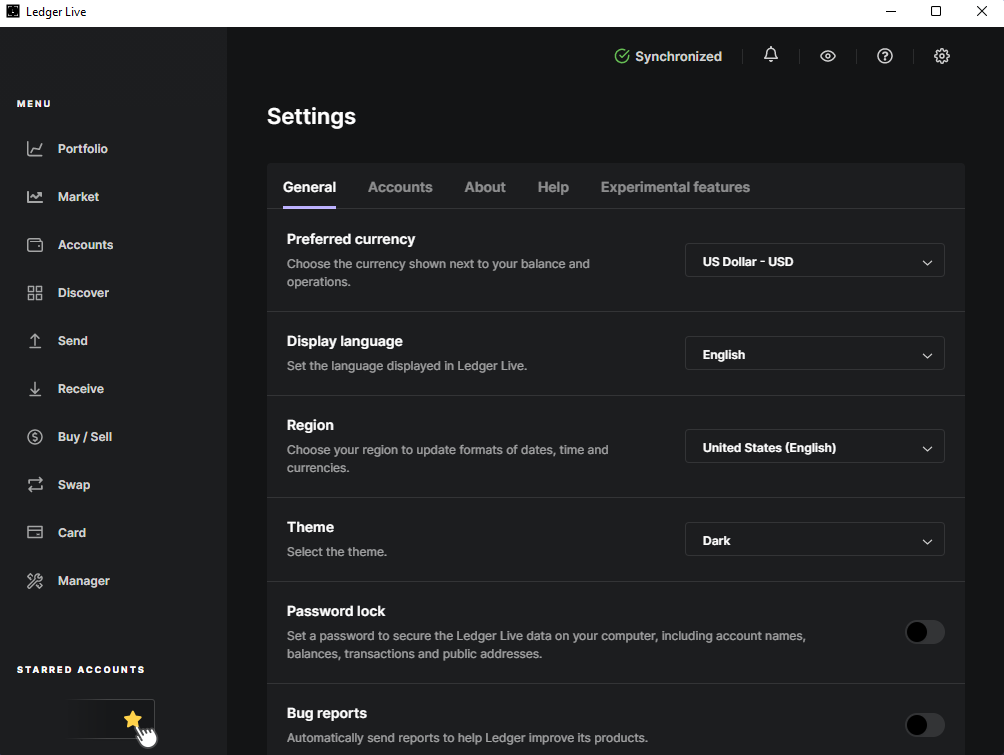Select the Send arrow icon
Screen dimensions: 1004x755
[35, 341]
